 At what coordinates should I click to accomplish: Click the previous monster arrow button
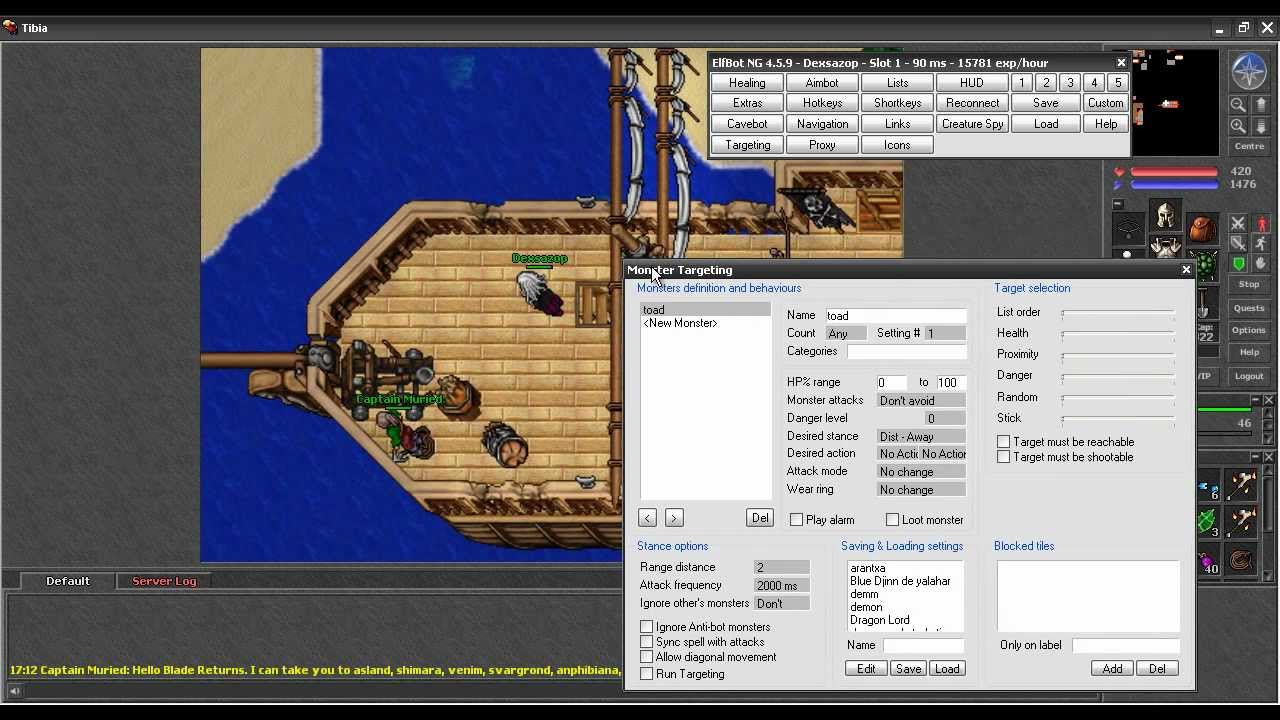648,518
